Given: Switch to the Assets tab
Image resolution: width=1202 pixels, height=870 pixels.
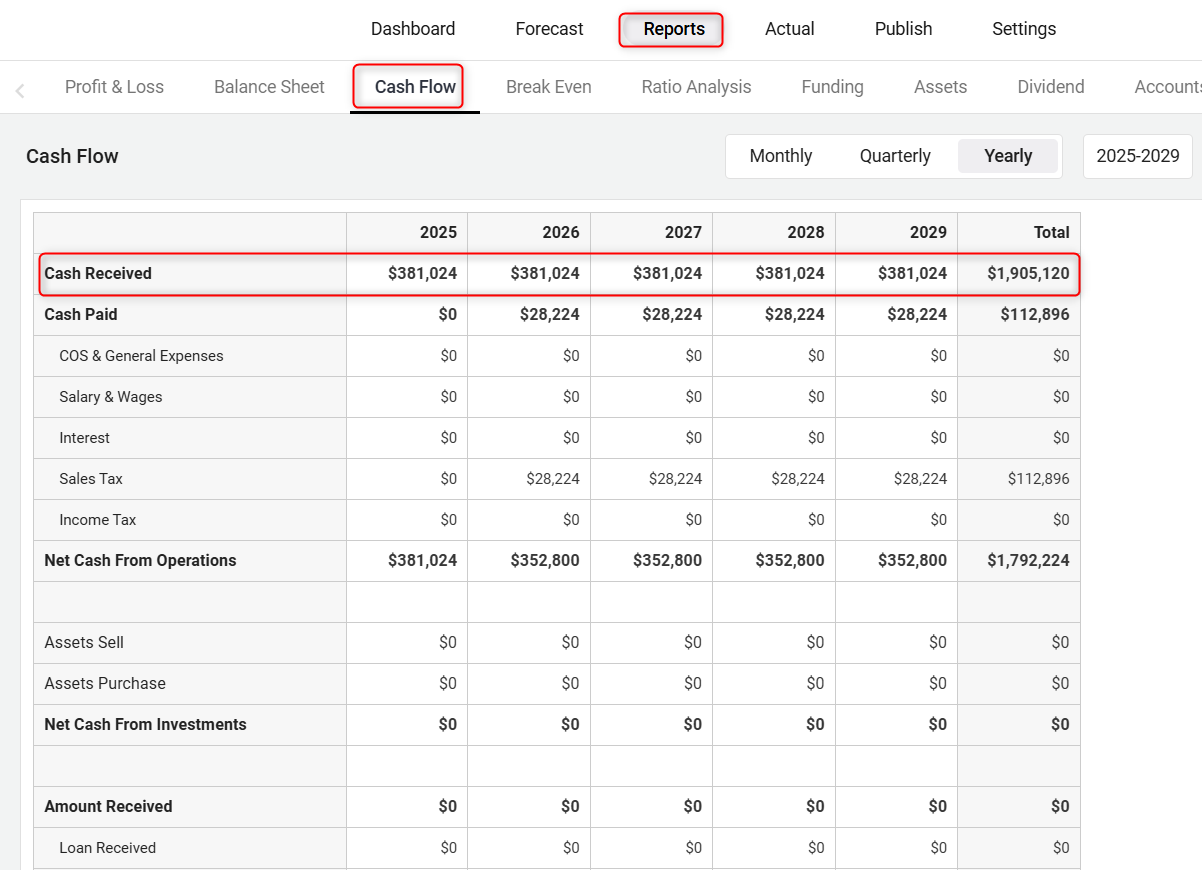Looking at the screenshot, I should point(940,87).
